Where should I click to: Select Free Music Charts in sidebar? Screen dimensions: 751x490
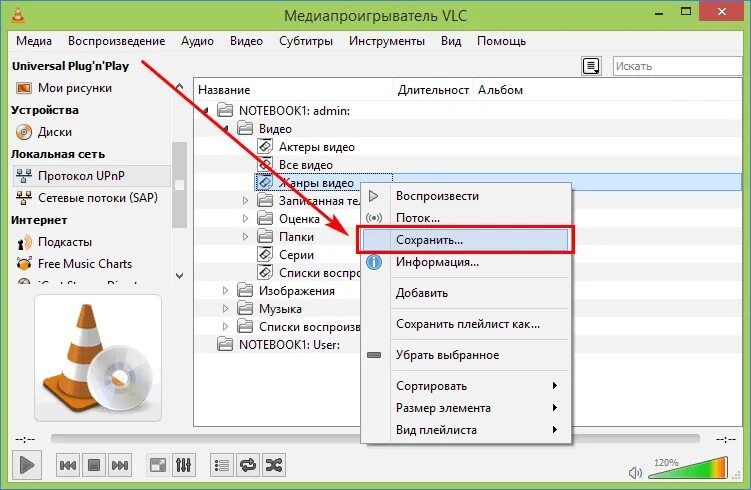(85, 264)
